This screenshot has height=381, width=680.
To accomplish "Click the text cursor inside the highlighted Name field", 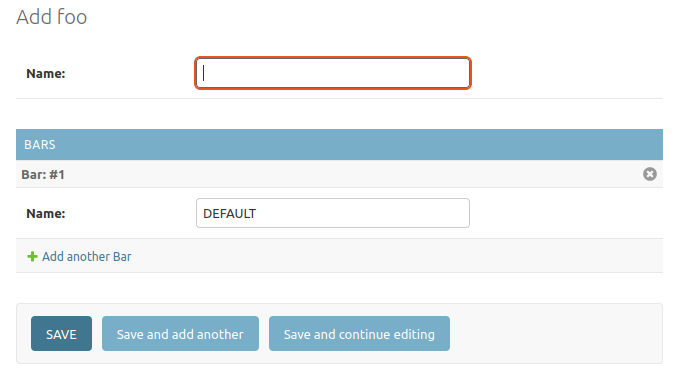I will tap(203, 73).
